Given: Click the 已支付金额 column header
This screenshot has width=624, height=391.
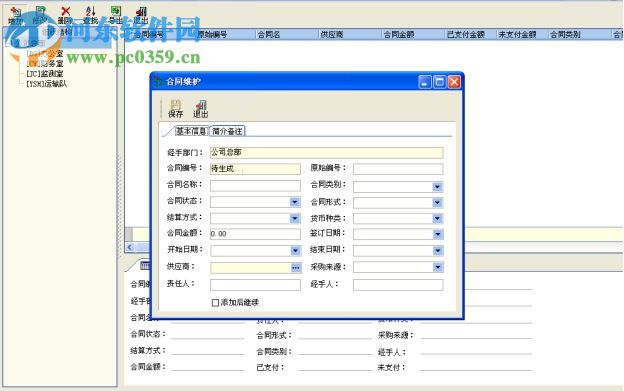Looking at the screenshot, I should click(470, 35).
